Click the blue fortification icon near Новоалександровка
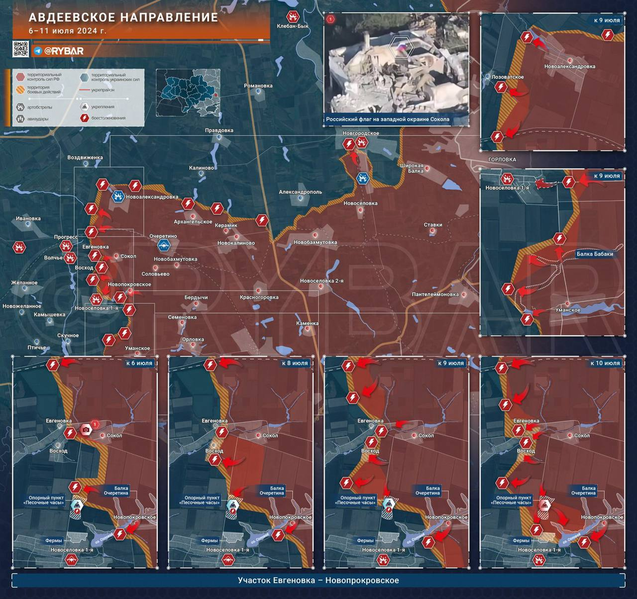 point(118,197)
